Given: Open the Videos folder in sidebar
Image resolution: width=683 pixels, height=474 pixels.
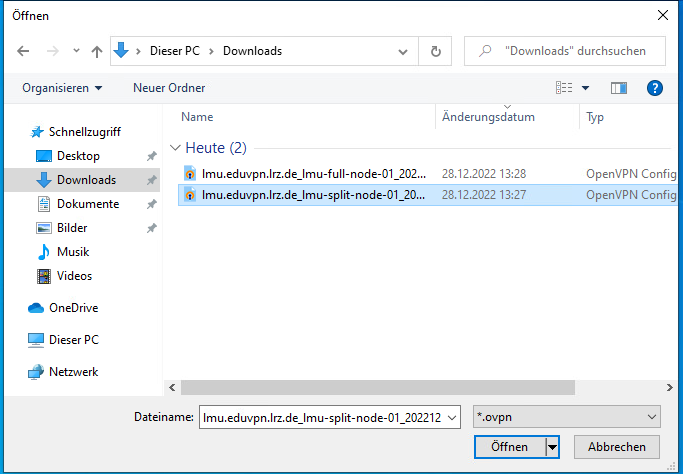Looking at the screenshot, I should click(74, 276).
